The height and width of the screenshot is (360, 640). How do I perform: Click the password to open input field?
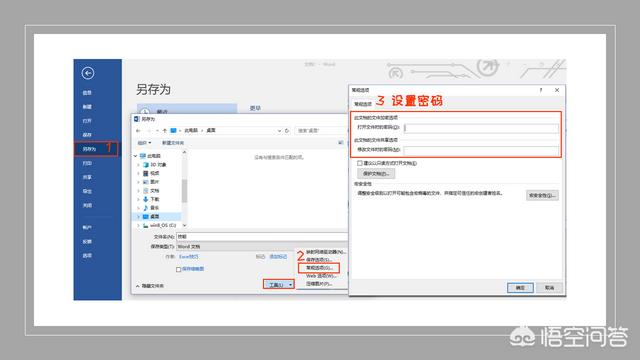click(x=481, y=128)
